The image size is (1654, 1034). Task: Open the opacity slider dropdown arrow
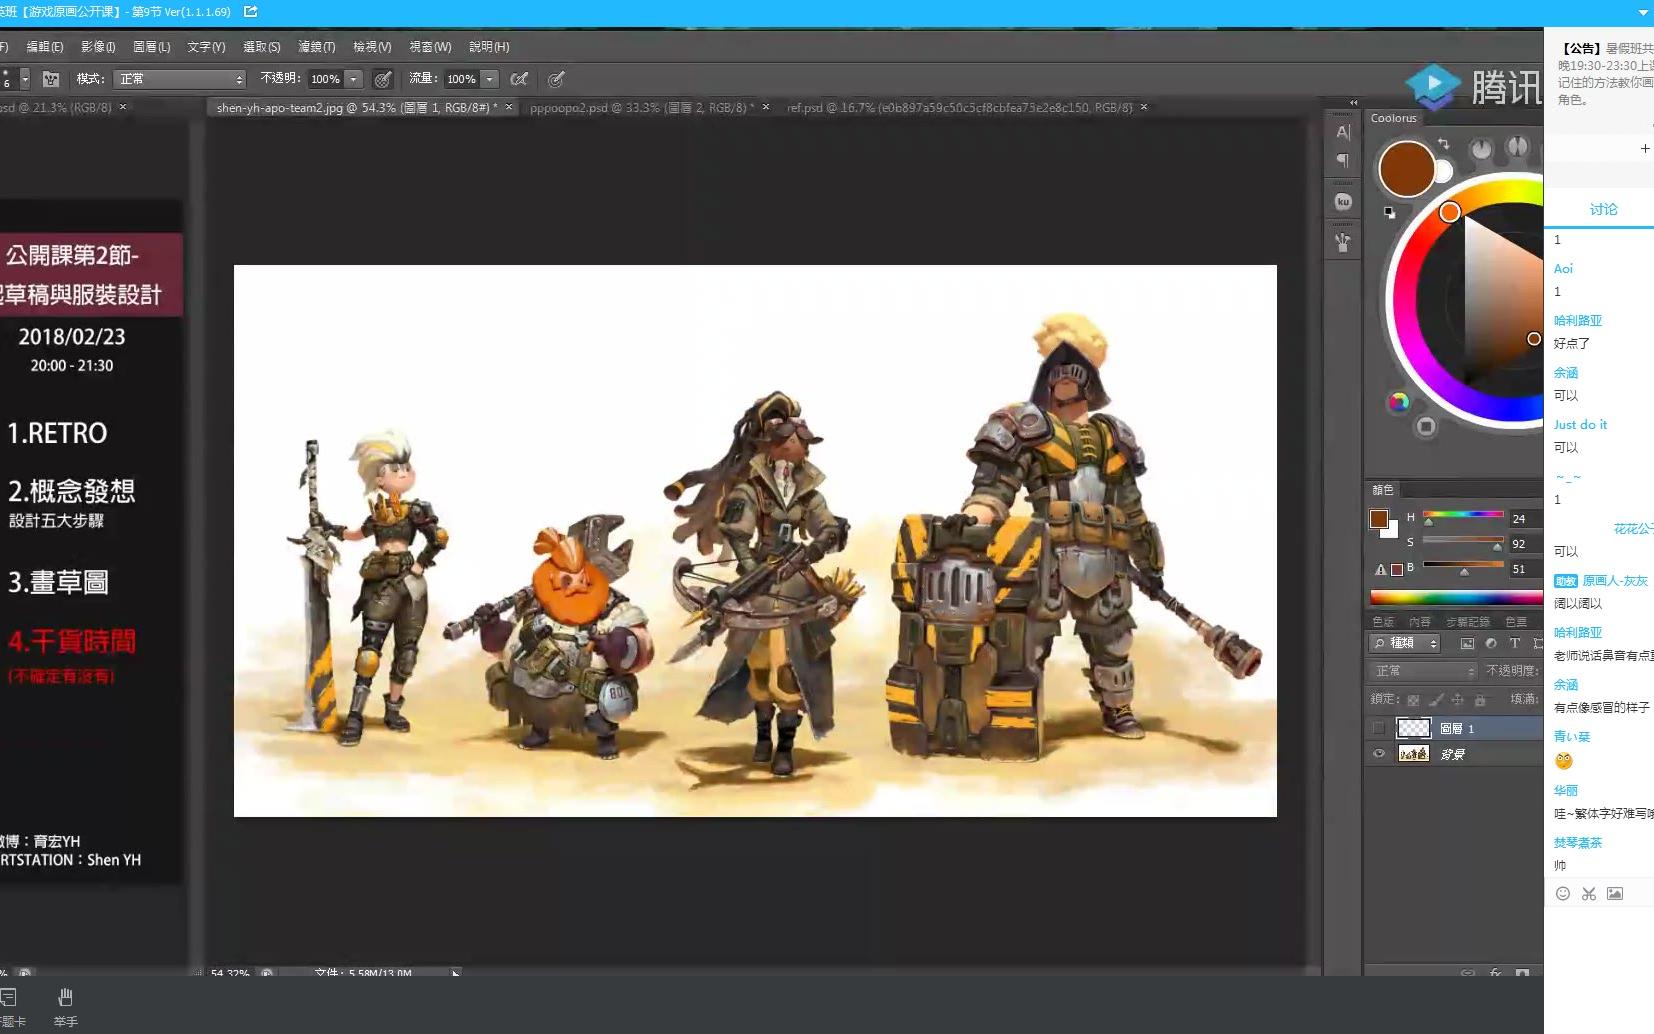(353, 79)
